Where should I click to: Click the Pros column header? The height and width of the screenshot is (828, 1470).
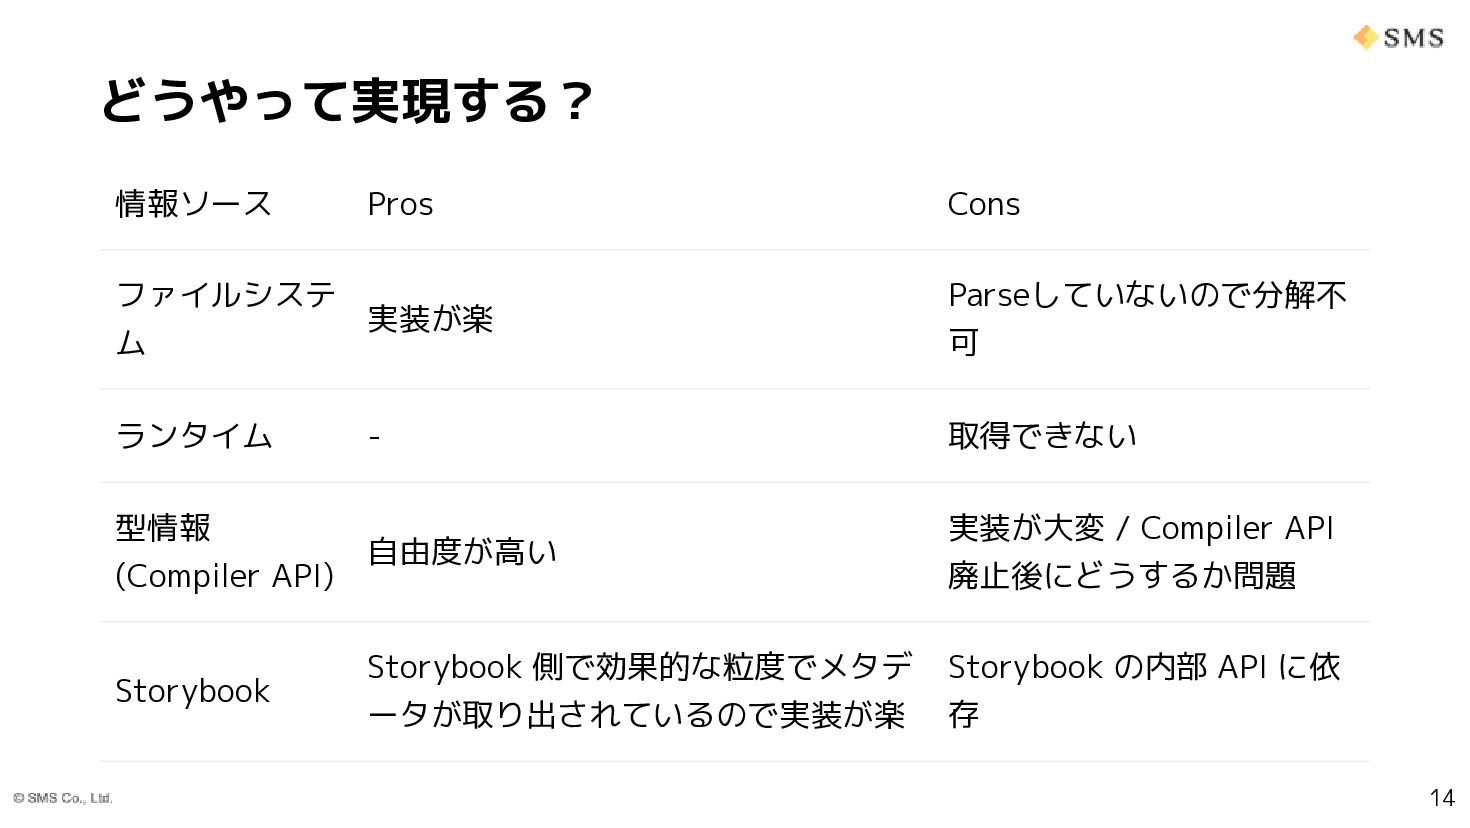click(x=400, y=204)
